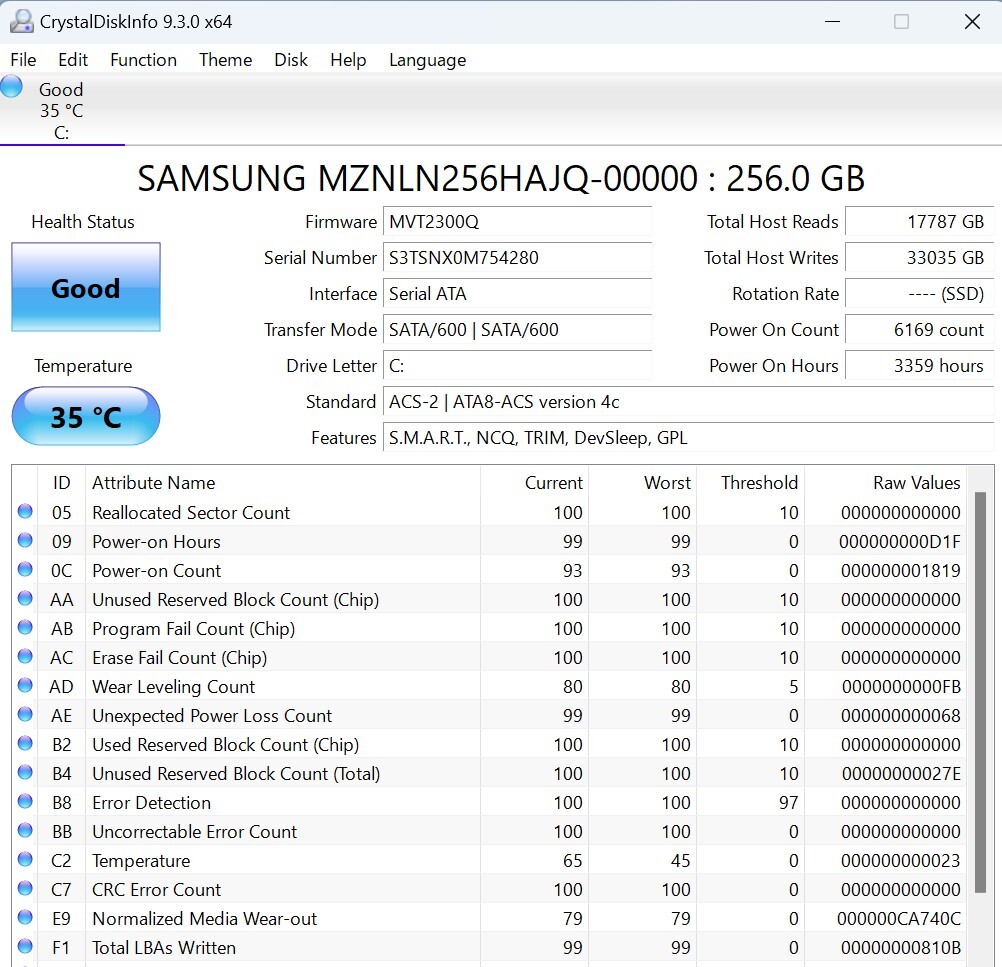Click the 35 °C temperature button
Screen dimensions: 1002x967
tap(86, 416)
